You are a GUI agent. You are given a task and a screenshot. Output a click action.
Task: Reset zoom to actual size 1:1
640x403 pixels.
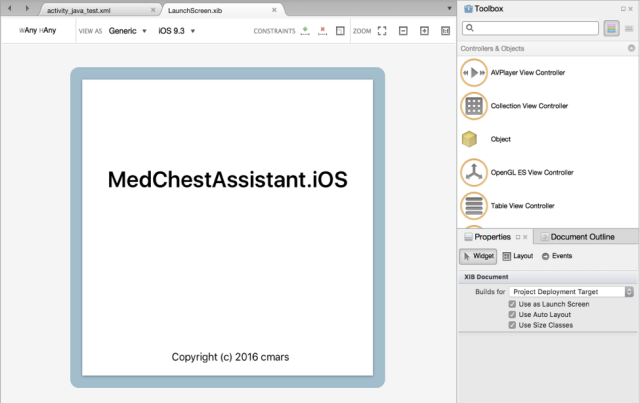[x=445, y=31]
